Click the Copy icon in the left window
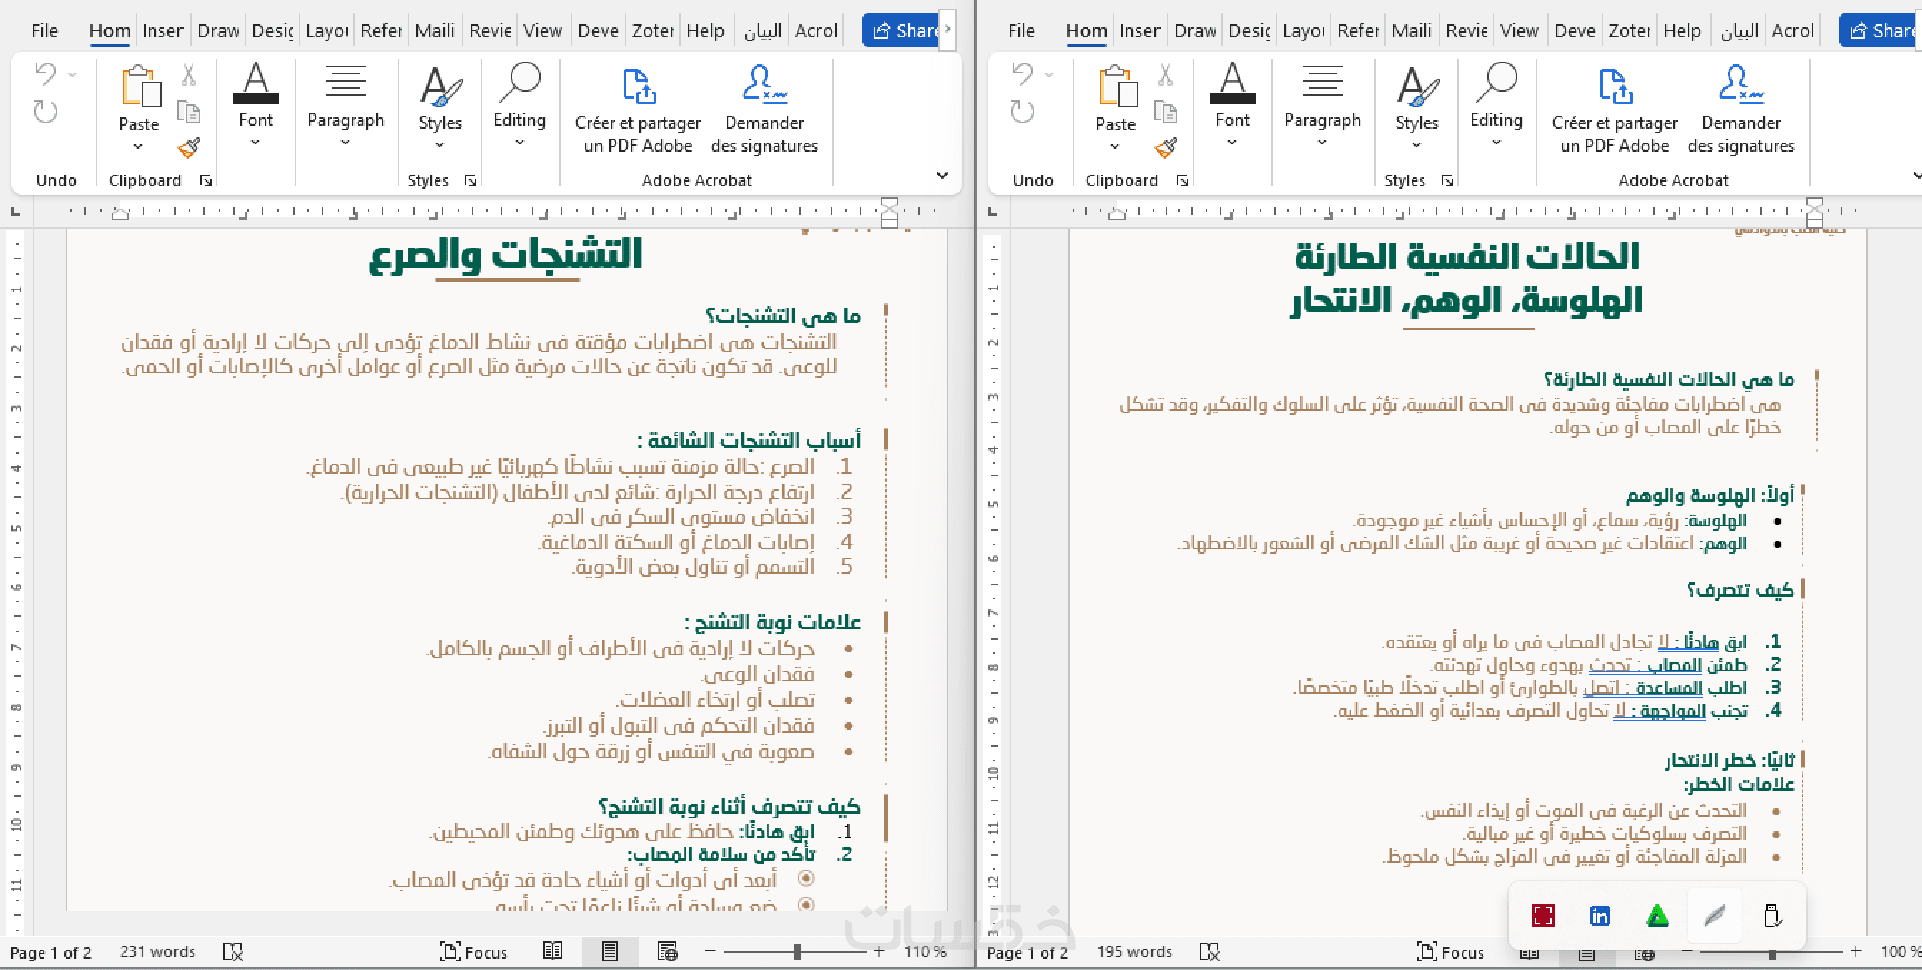Viewport: 1922px width, 970px height. click(189, 111)
